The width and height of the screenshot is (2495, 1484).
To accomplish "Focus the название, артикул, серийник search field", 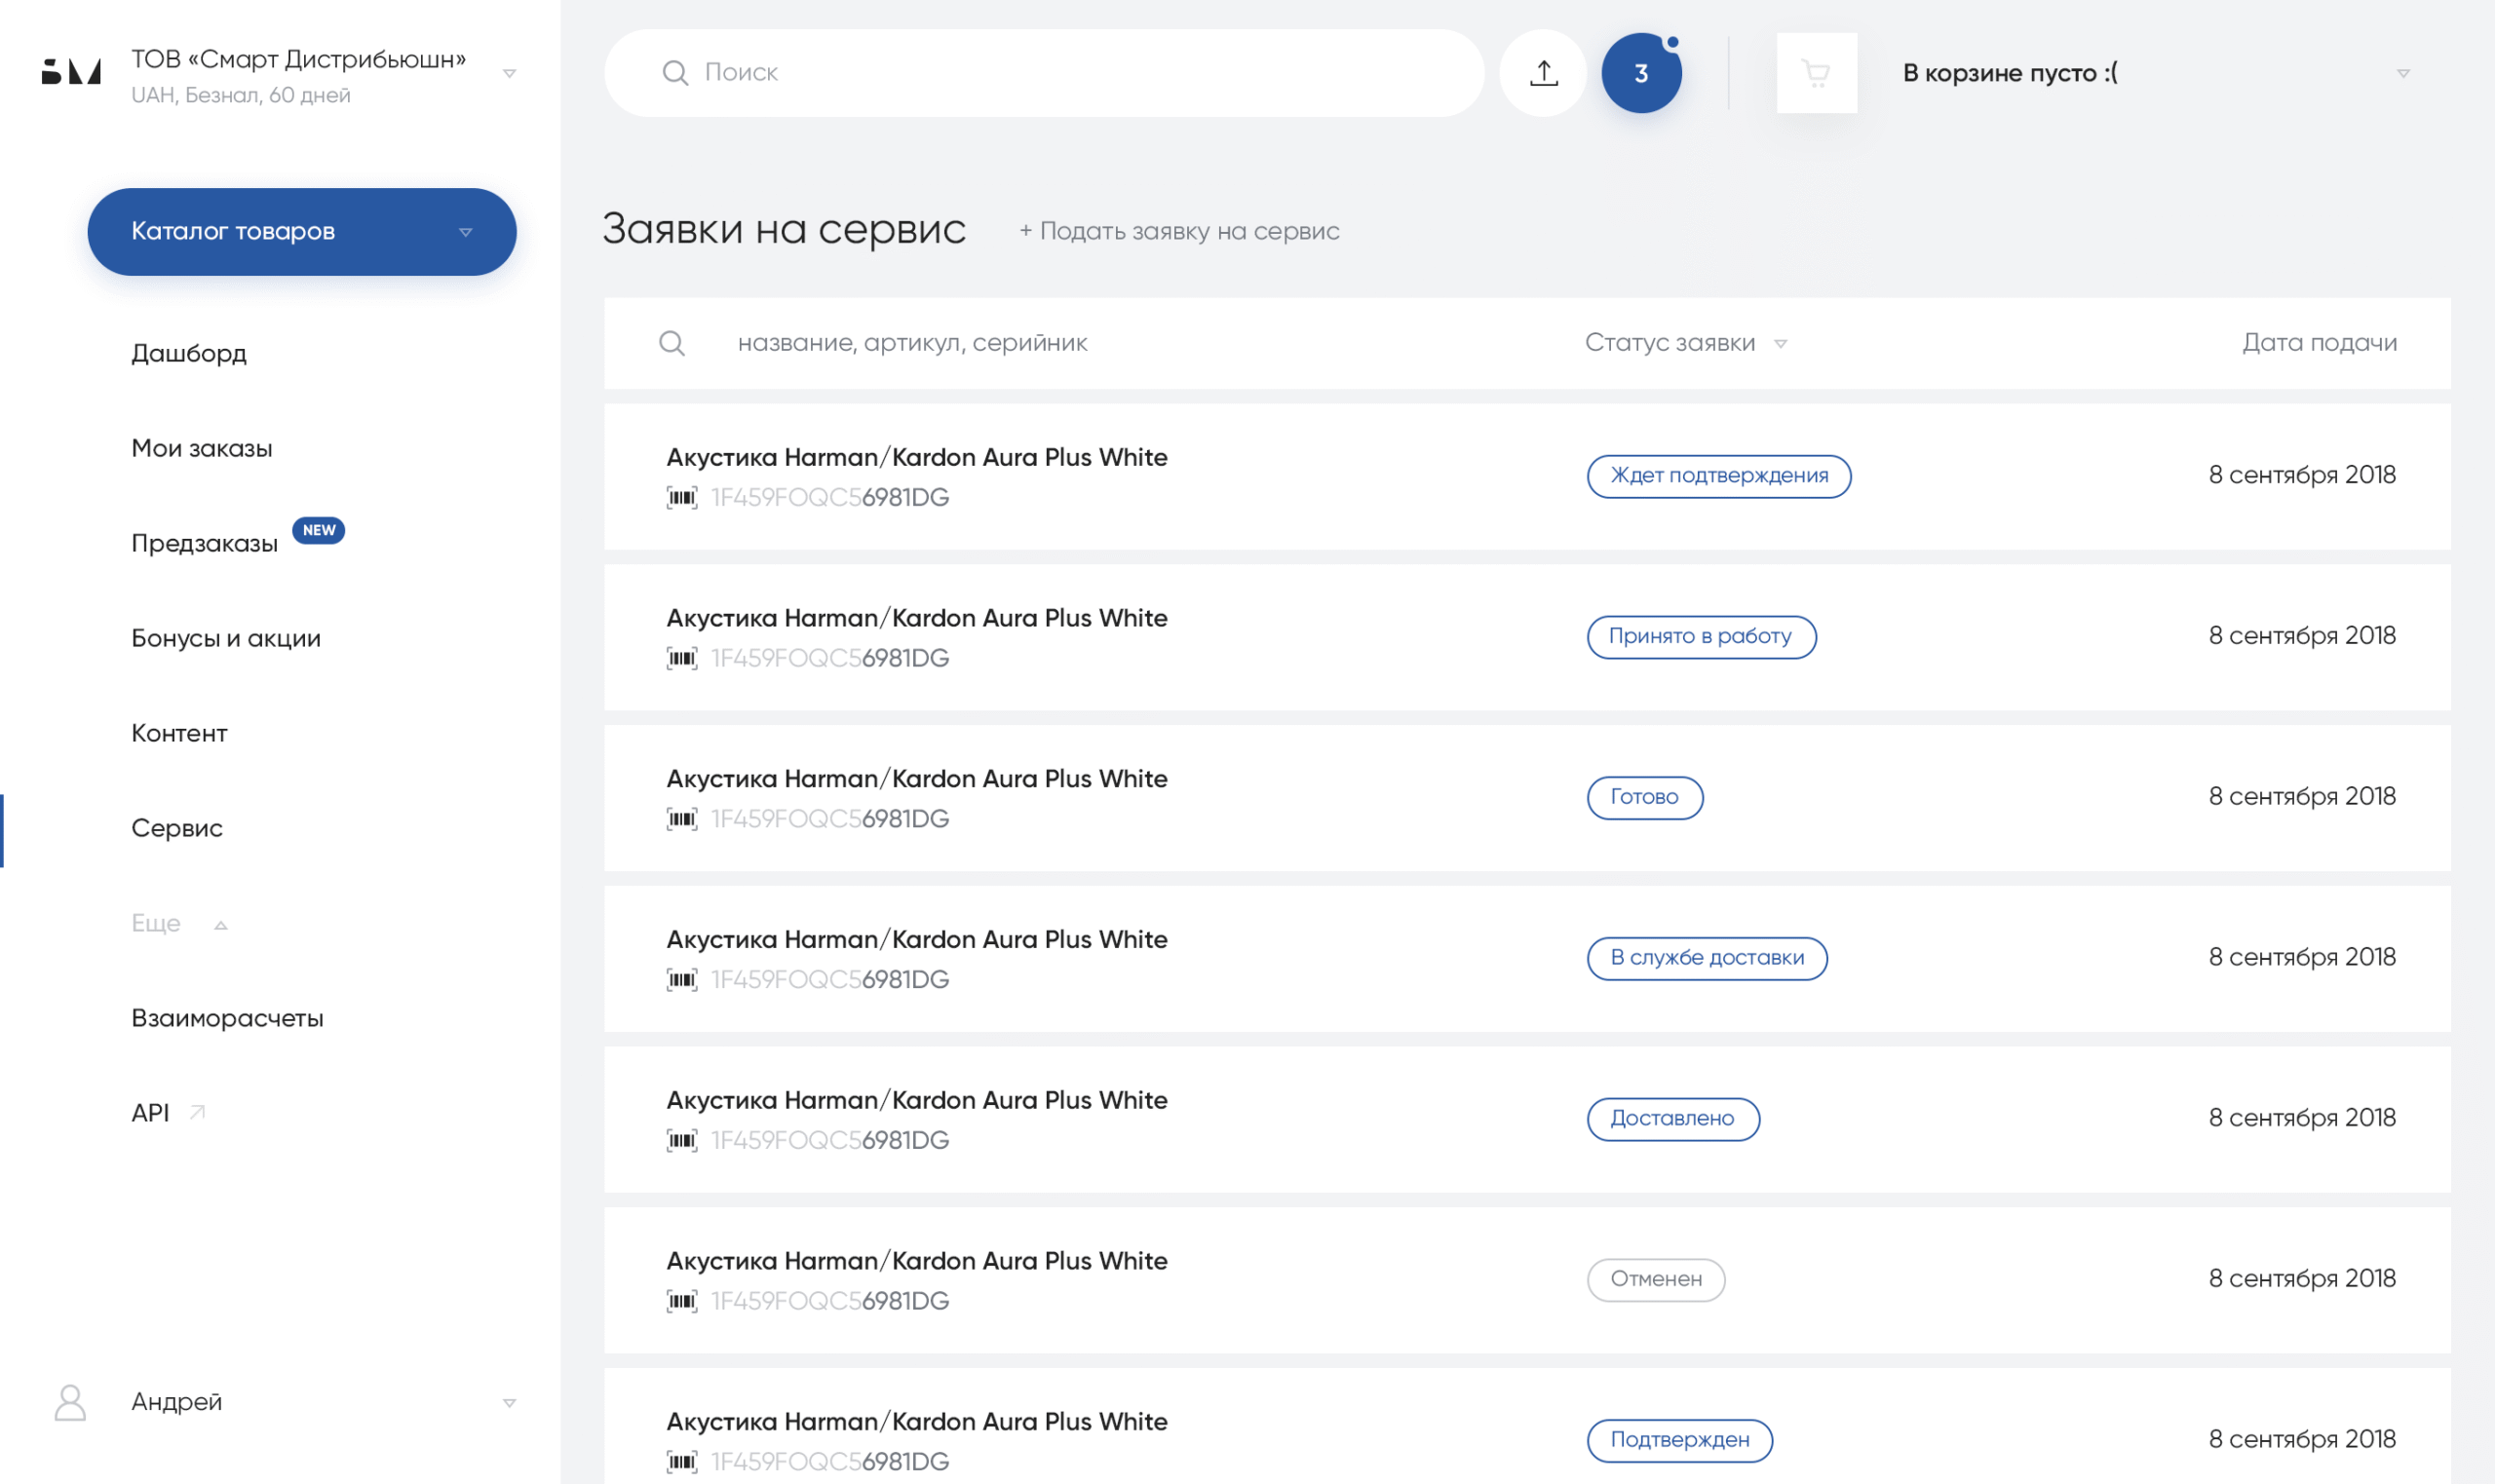I will (x=912, y=343).
